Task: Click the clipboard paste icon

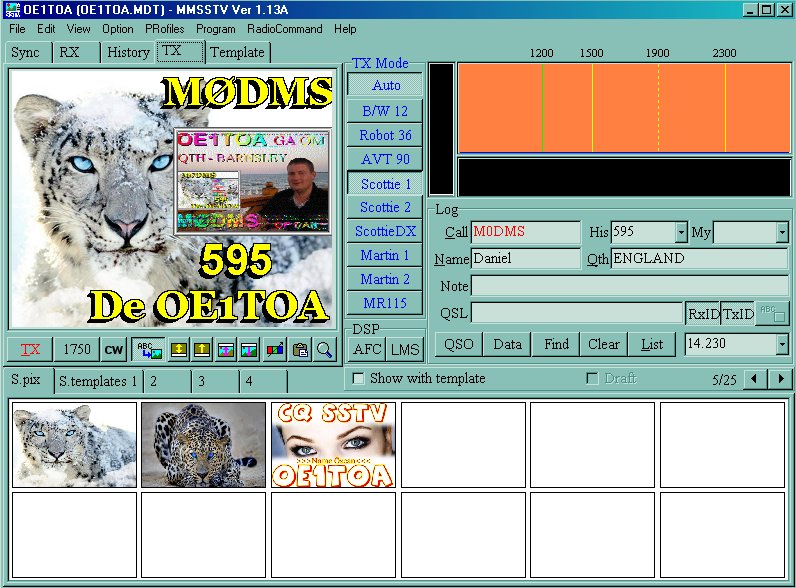Action: click(x=299, y=350)
